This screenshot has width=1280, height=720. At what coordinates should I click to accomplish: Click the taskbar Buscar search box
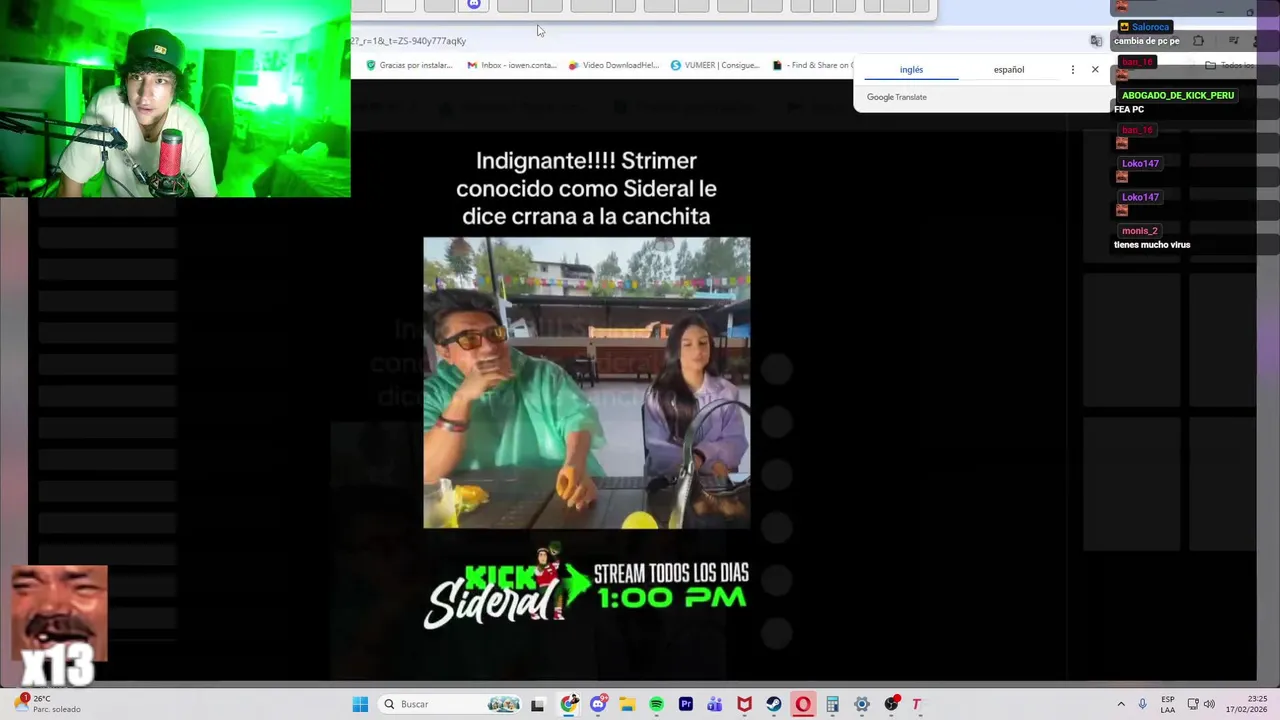pos(452,704)
